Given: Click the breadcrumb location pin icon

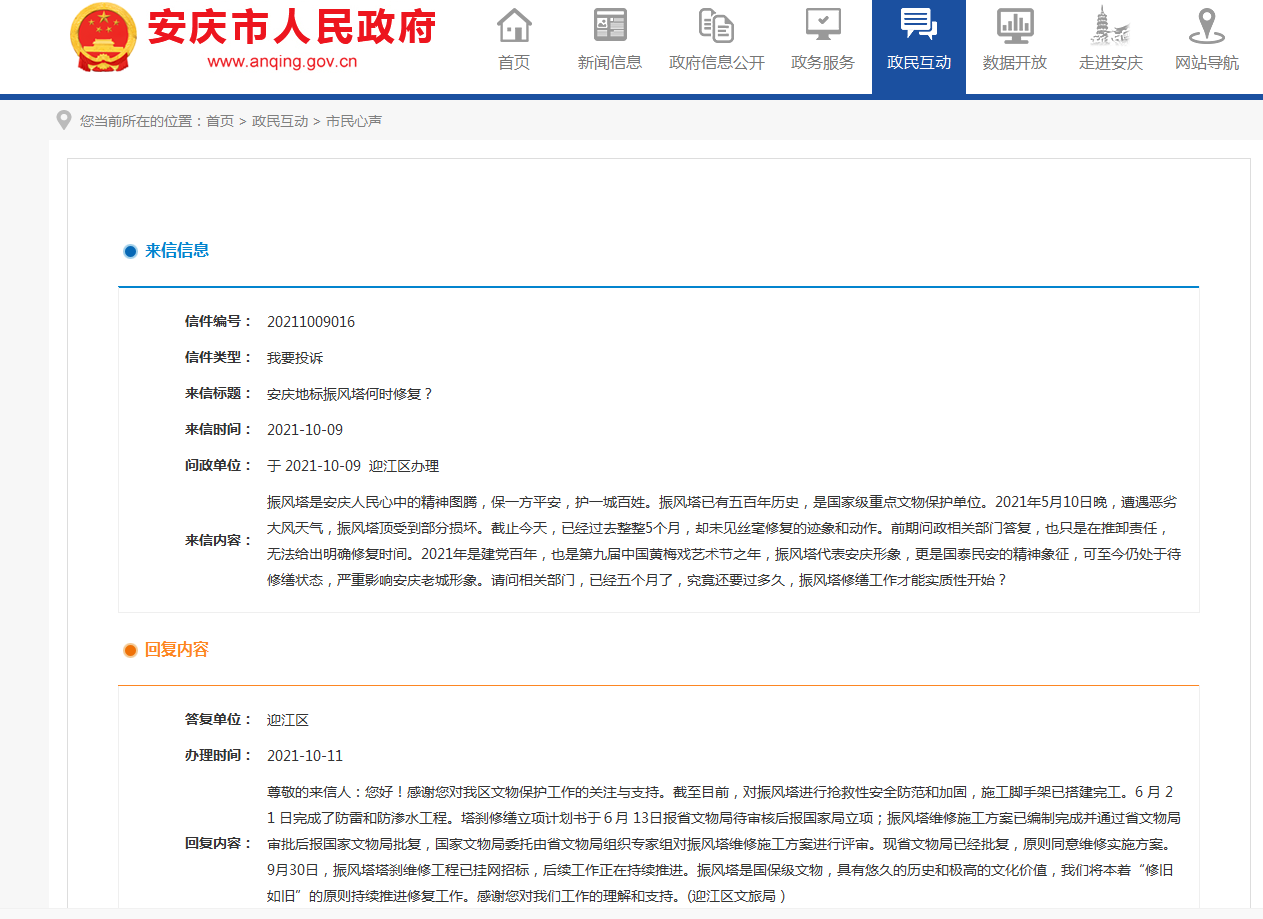Looking at the screenshot, I should pyautogui.click(x=64, y=120).
